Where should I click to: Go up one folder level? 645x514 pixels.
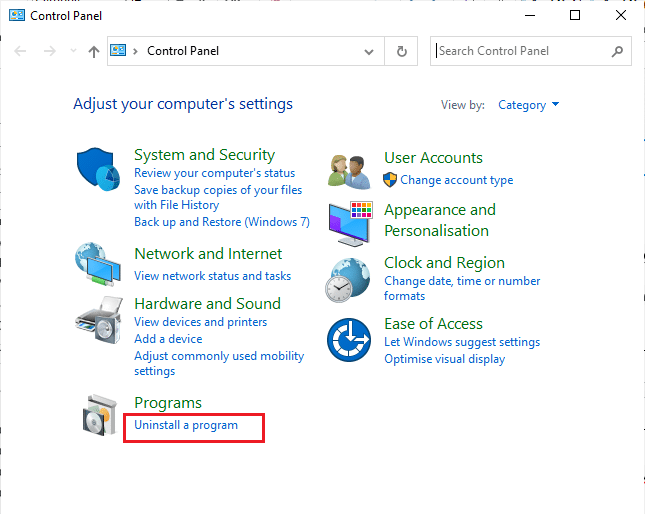93,51
